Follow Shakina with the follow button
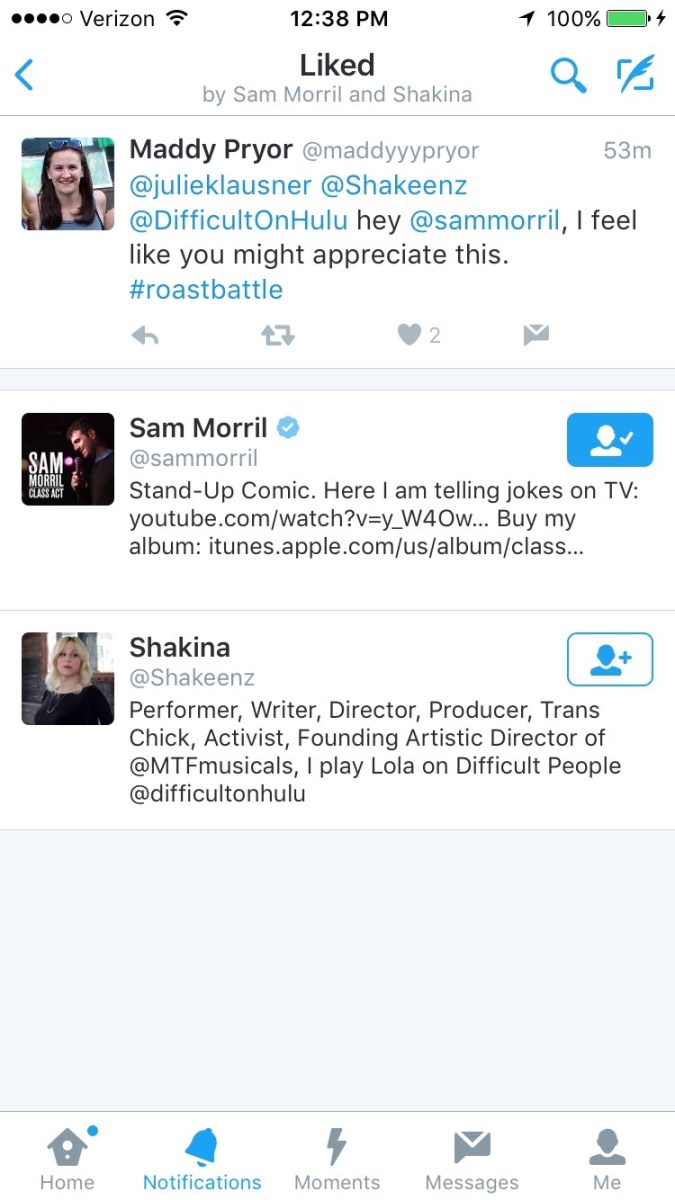The height and width of the screenshot is (1200, 675). tap(609, 659)
